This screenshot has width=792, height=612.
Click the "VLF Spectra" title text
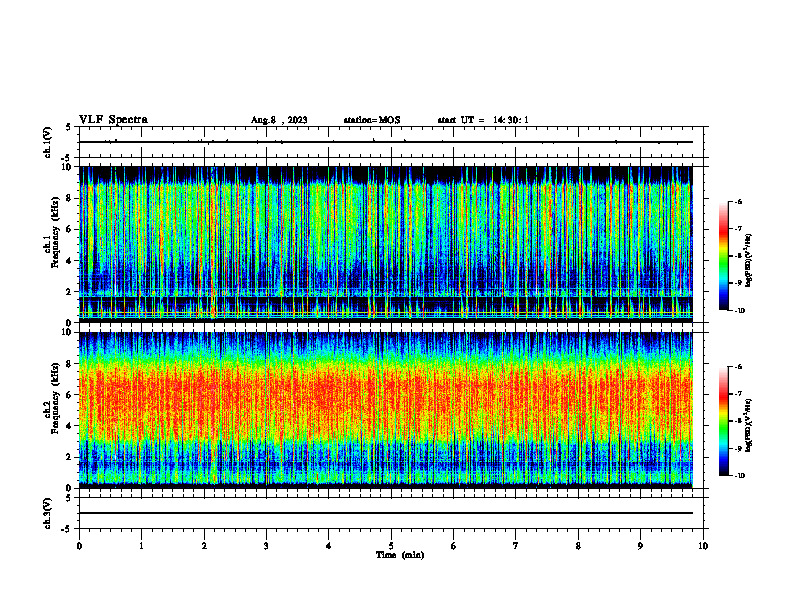tap(113, 120)
